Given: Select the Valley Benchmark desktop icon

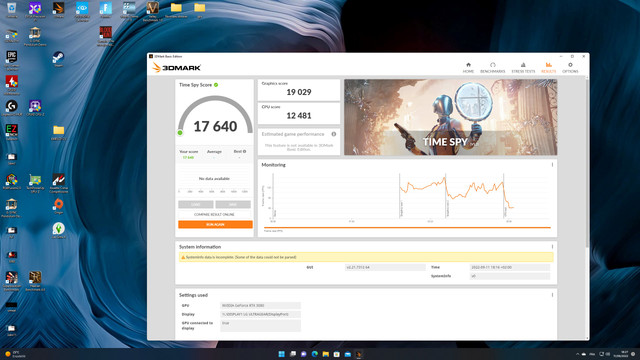Looking at the screenshot, I should coord(152,11).
